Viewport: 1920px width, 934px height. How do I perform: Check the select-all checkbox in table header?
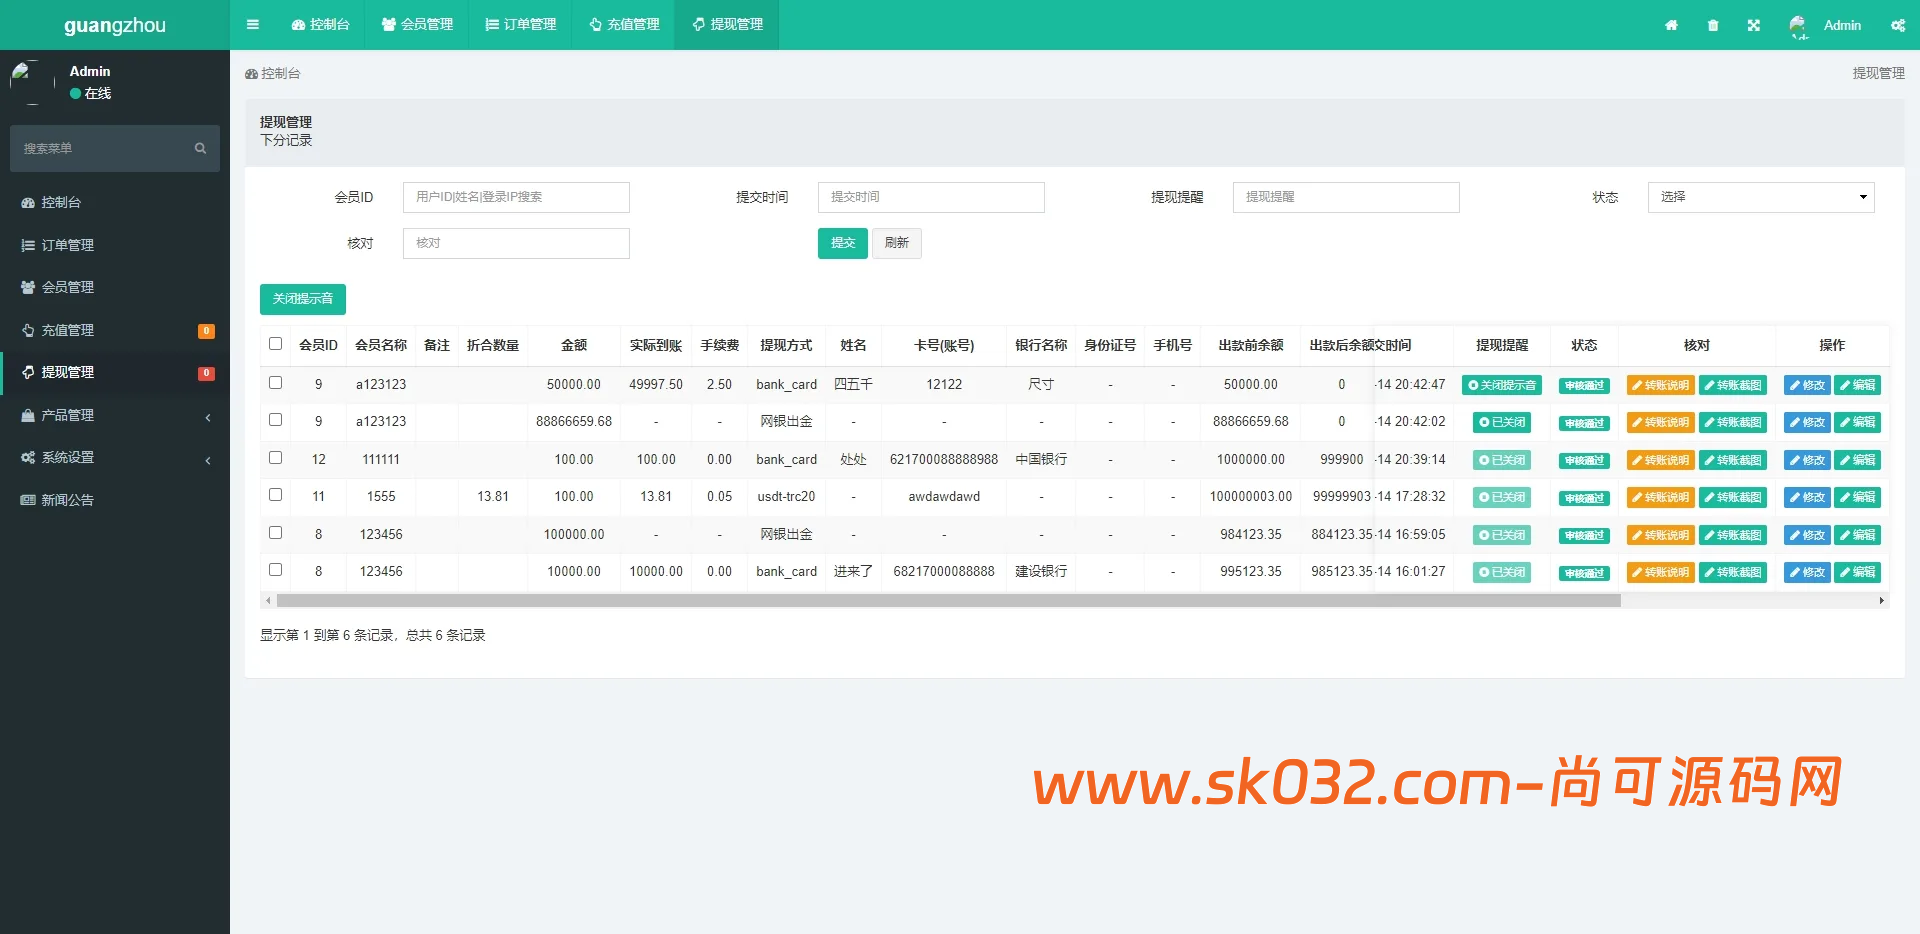coord(276,343)
